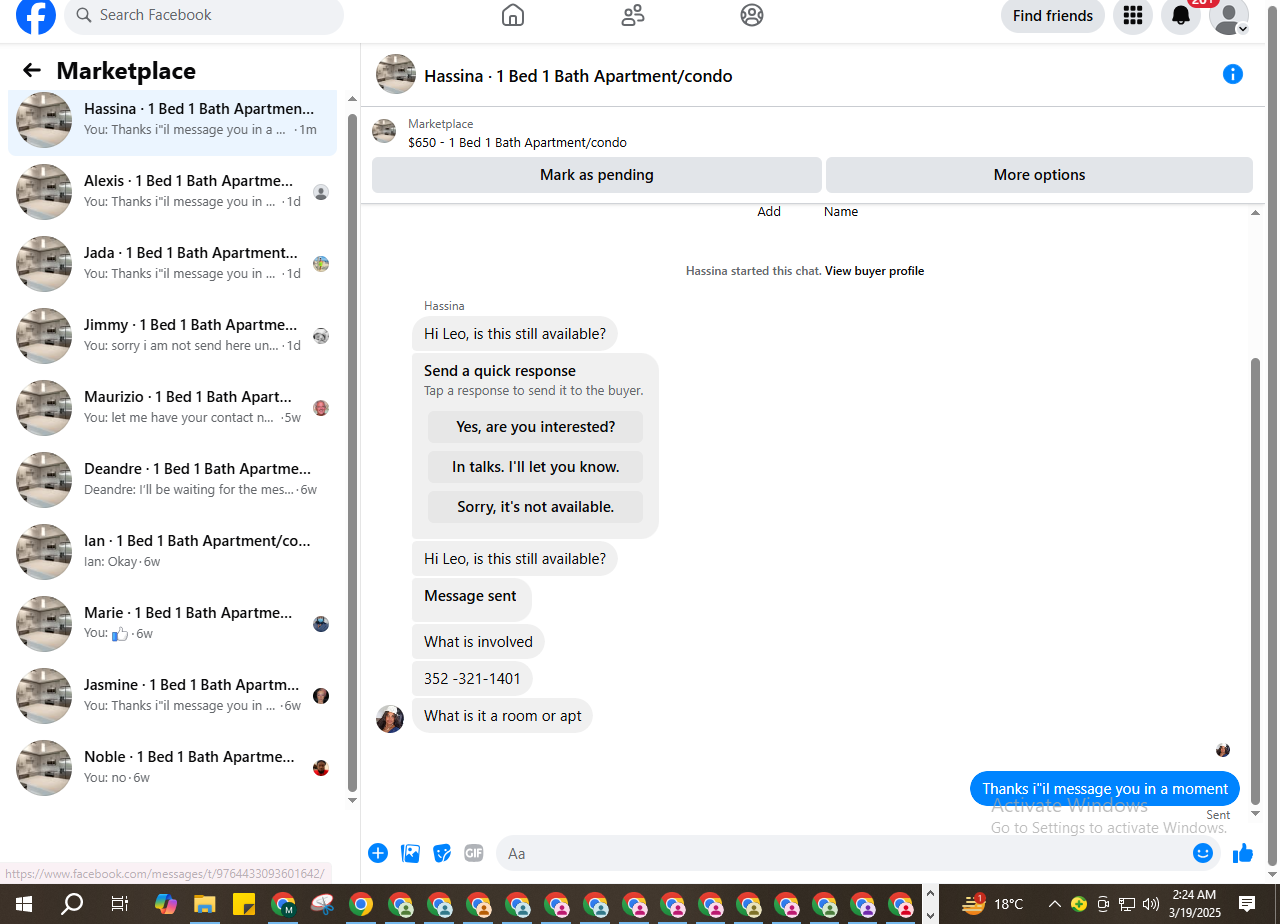The height and width of the screenshot is (924, 1280).
Task: Open the Paint app on the taskbar
Action: 322,904
